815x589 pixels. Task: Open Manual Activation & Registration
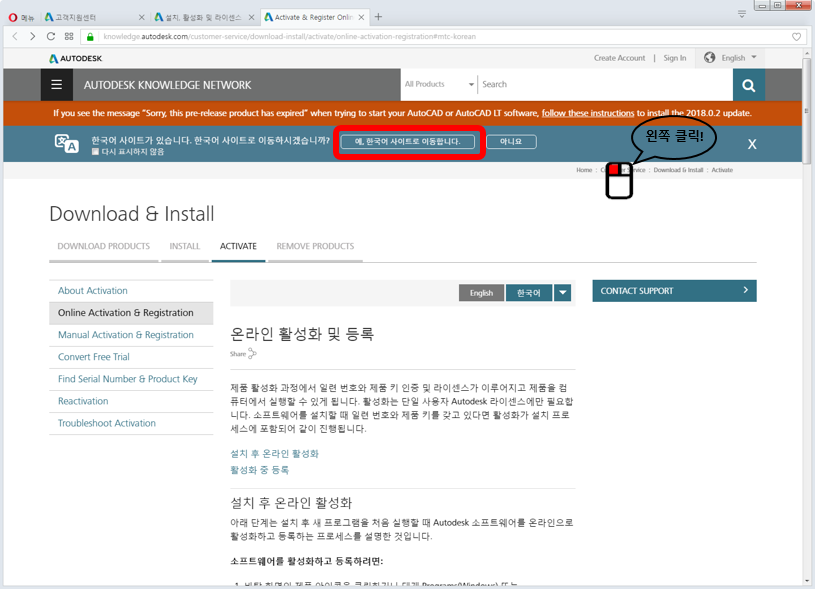tap(126, 335)
